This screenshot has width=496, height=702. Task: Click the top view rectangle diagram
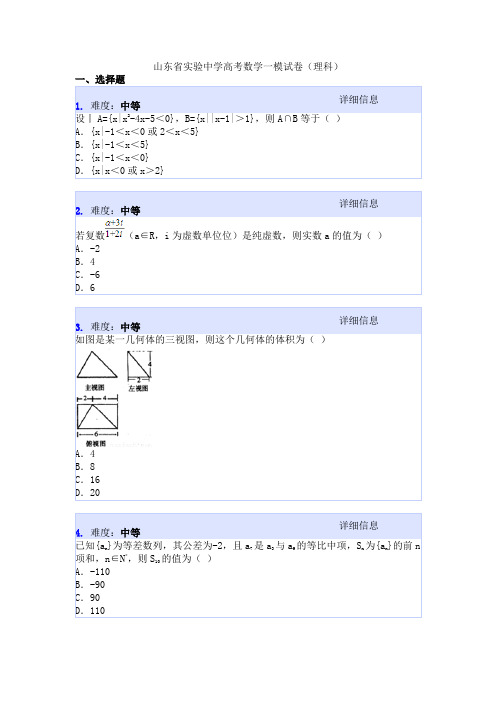coord(98,417)
